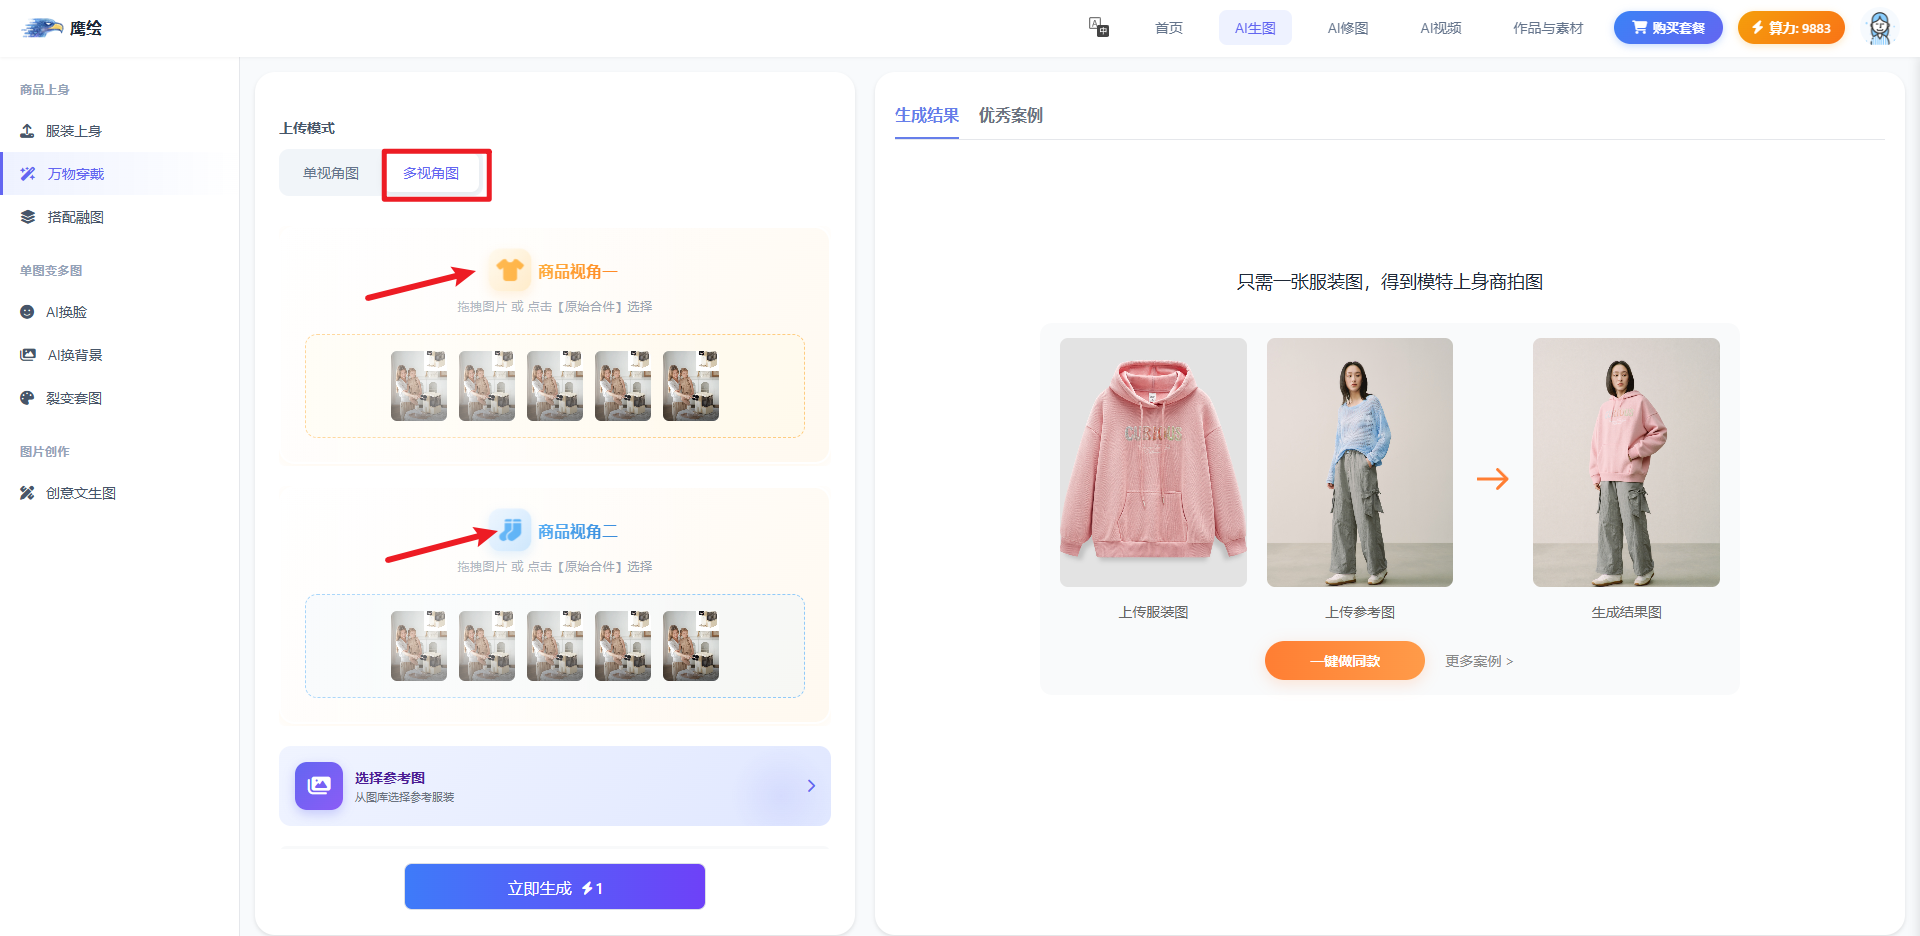Screen dimensions: 1920x936
Task: Check the 算力 9883 balance button
Action: pos(1790,28)
